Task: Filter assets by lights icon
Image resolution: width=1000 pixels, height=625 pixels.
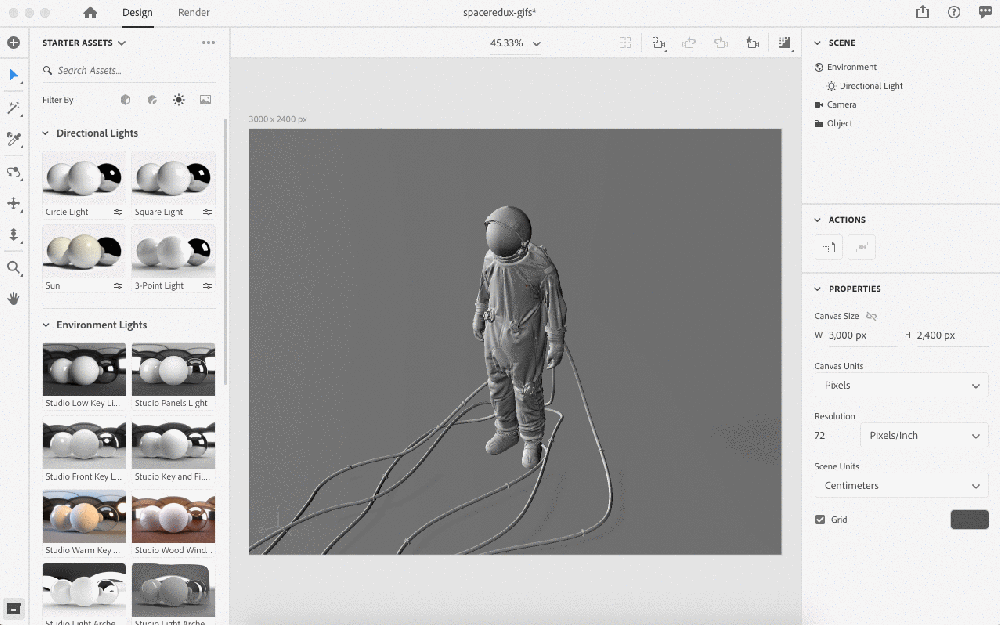Action: (179, 100)
